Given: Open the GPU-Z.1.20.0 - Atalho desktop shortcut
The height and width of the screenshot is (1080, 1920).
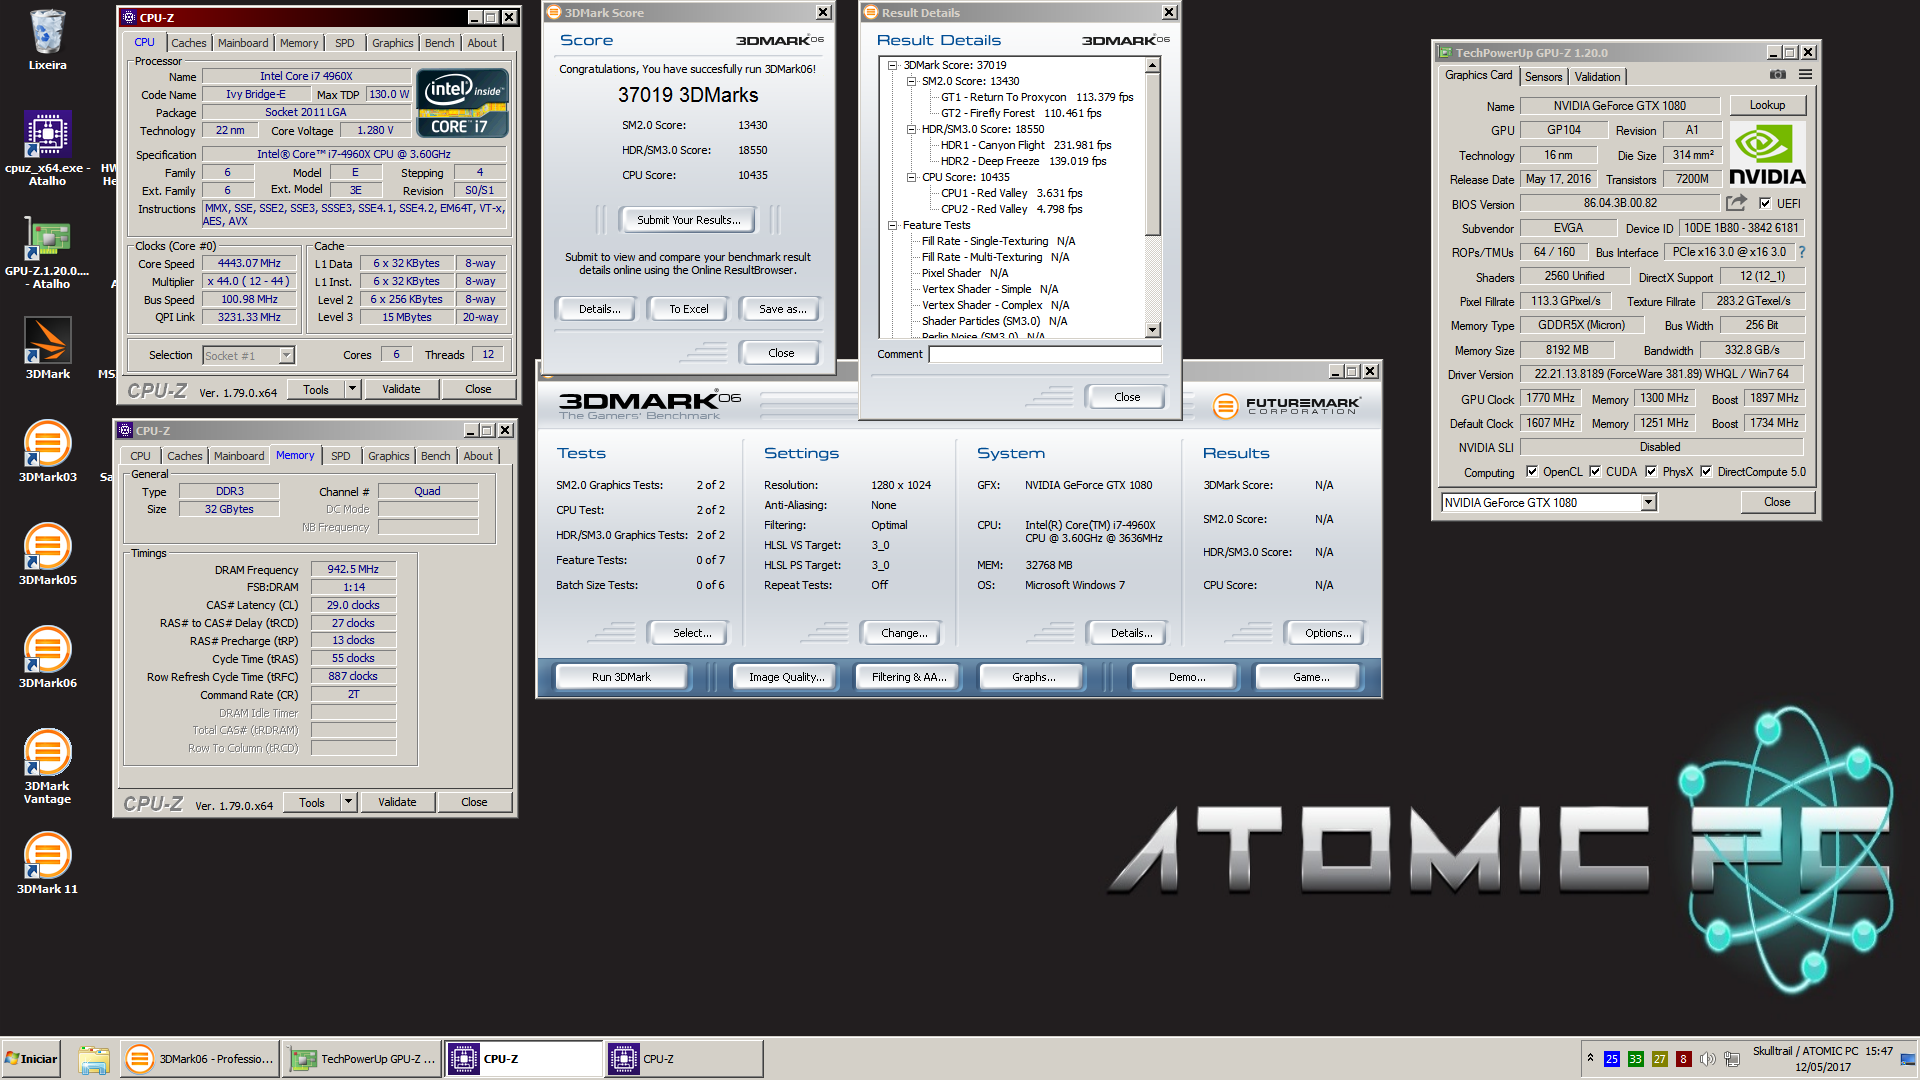Looking at the screenshot, I should (x=47, y=252).
